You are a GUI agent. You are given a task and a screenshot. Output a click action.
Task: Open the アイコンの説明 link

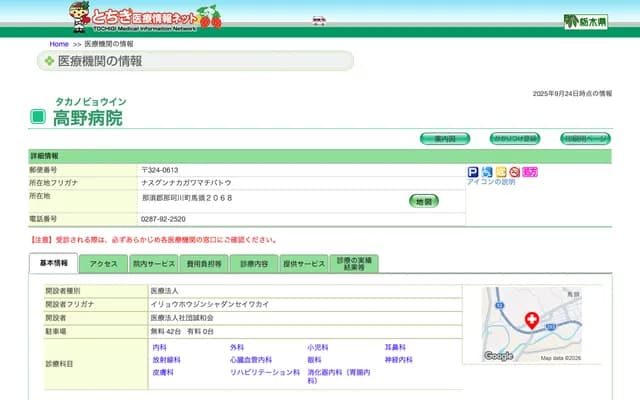[x=491, y=182]
